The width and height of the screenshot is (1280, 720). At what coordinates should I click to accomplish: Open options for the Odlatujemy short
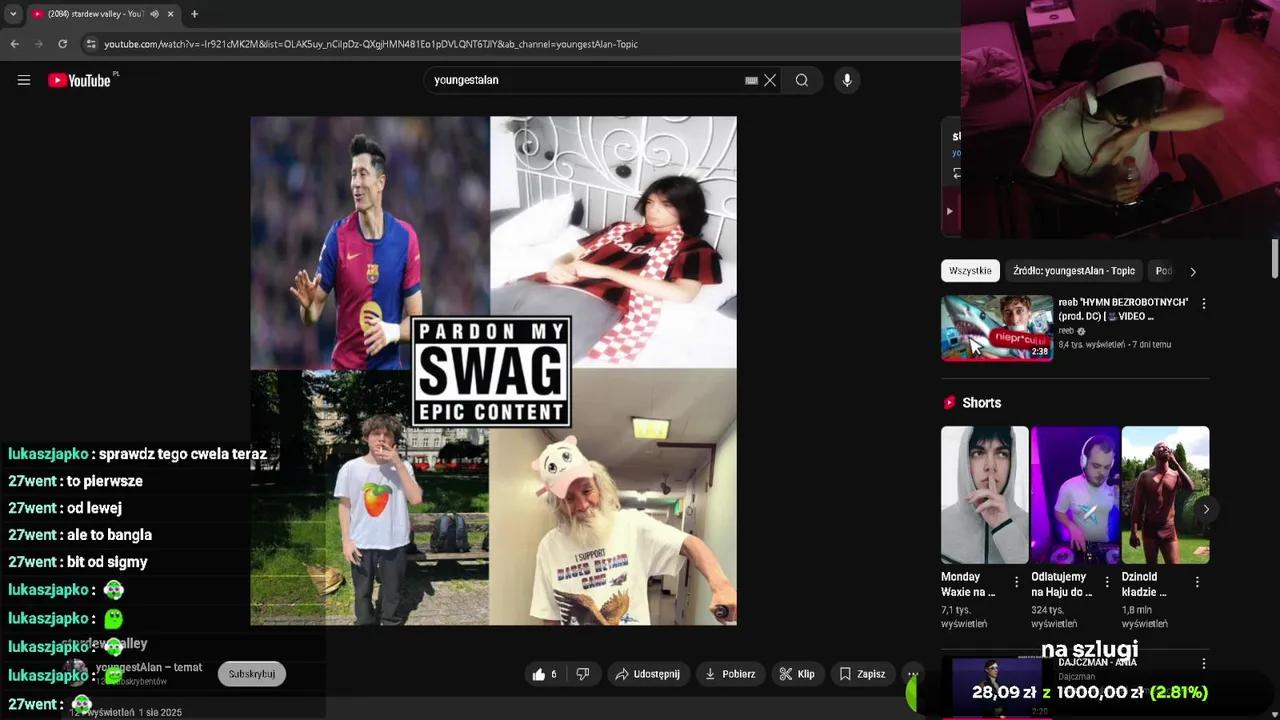click(x=1107, y=582)
